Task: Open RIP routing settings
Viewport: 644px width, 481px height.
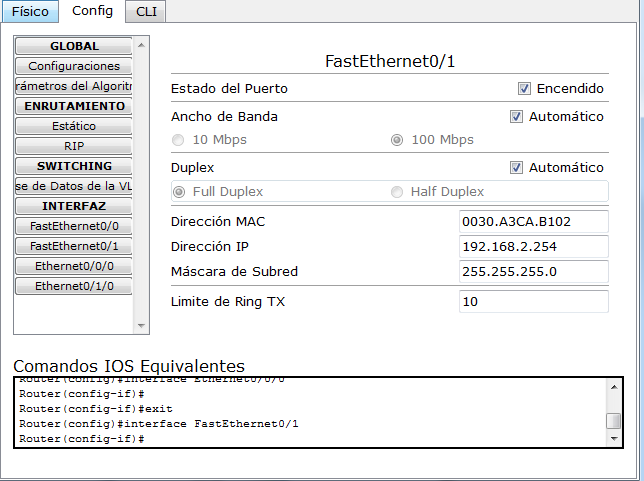Action: click(74, 146)
